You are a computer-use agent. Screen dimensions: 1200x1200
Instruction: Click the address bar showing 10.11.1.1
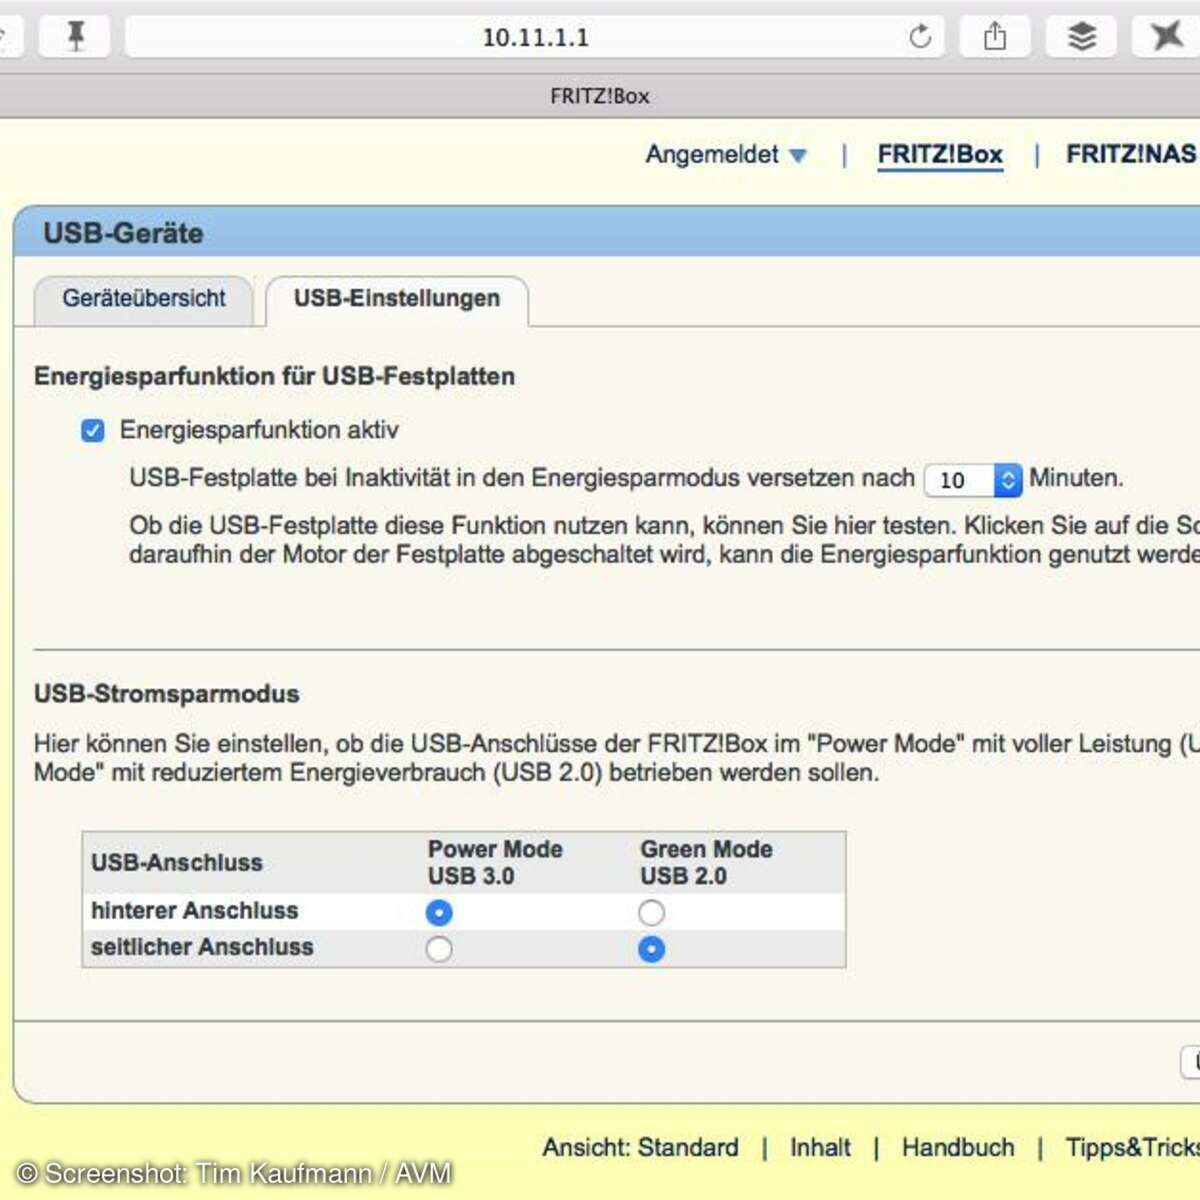pyautogui.click(x=535, y=37)
